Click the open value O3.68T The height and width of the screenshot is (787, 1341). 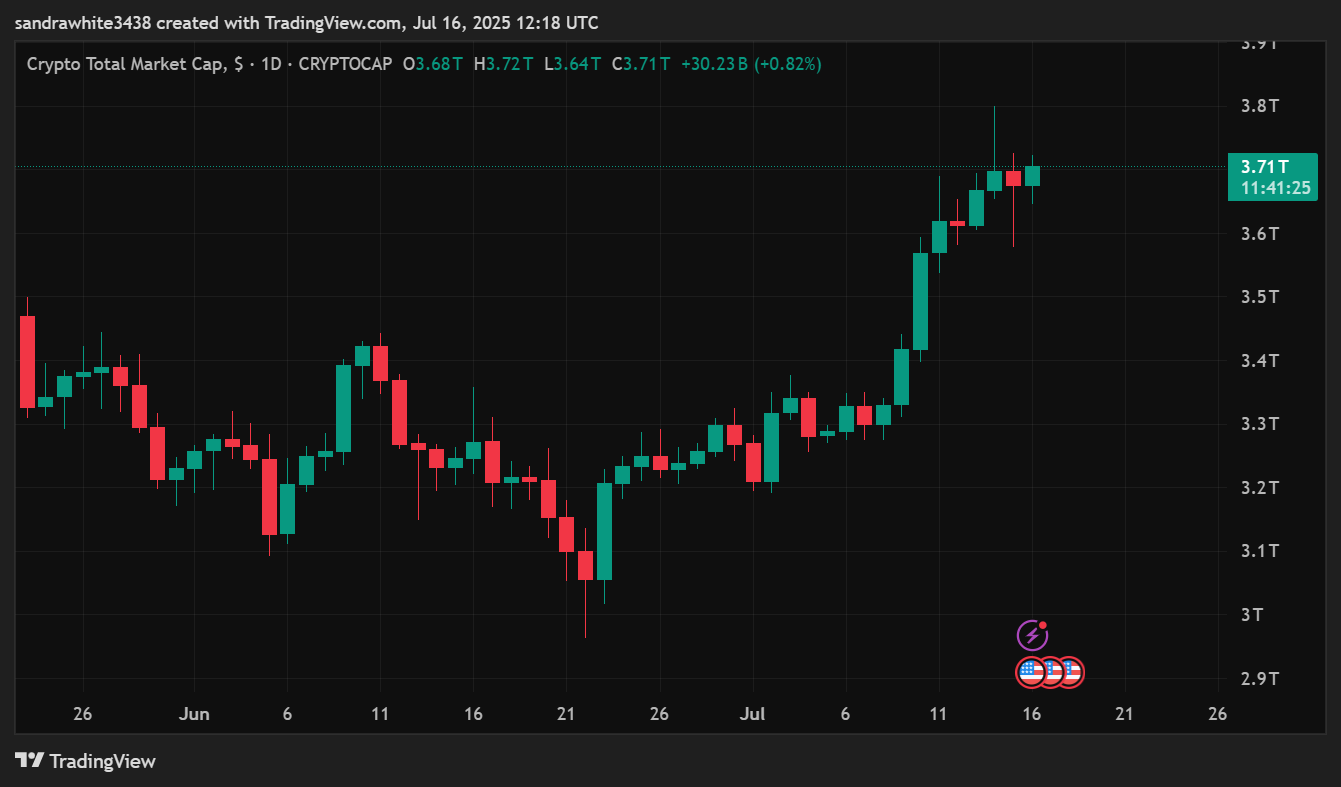click(432, 64)
